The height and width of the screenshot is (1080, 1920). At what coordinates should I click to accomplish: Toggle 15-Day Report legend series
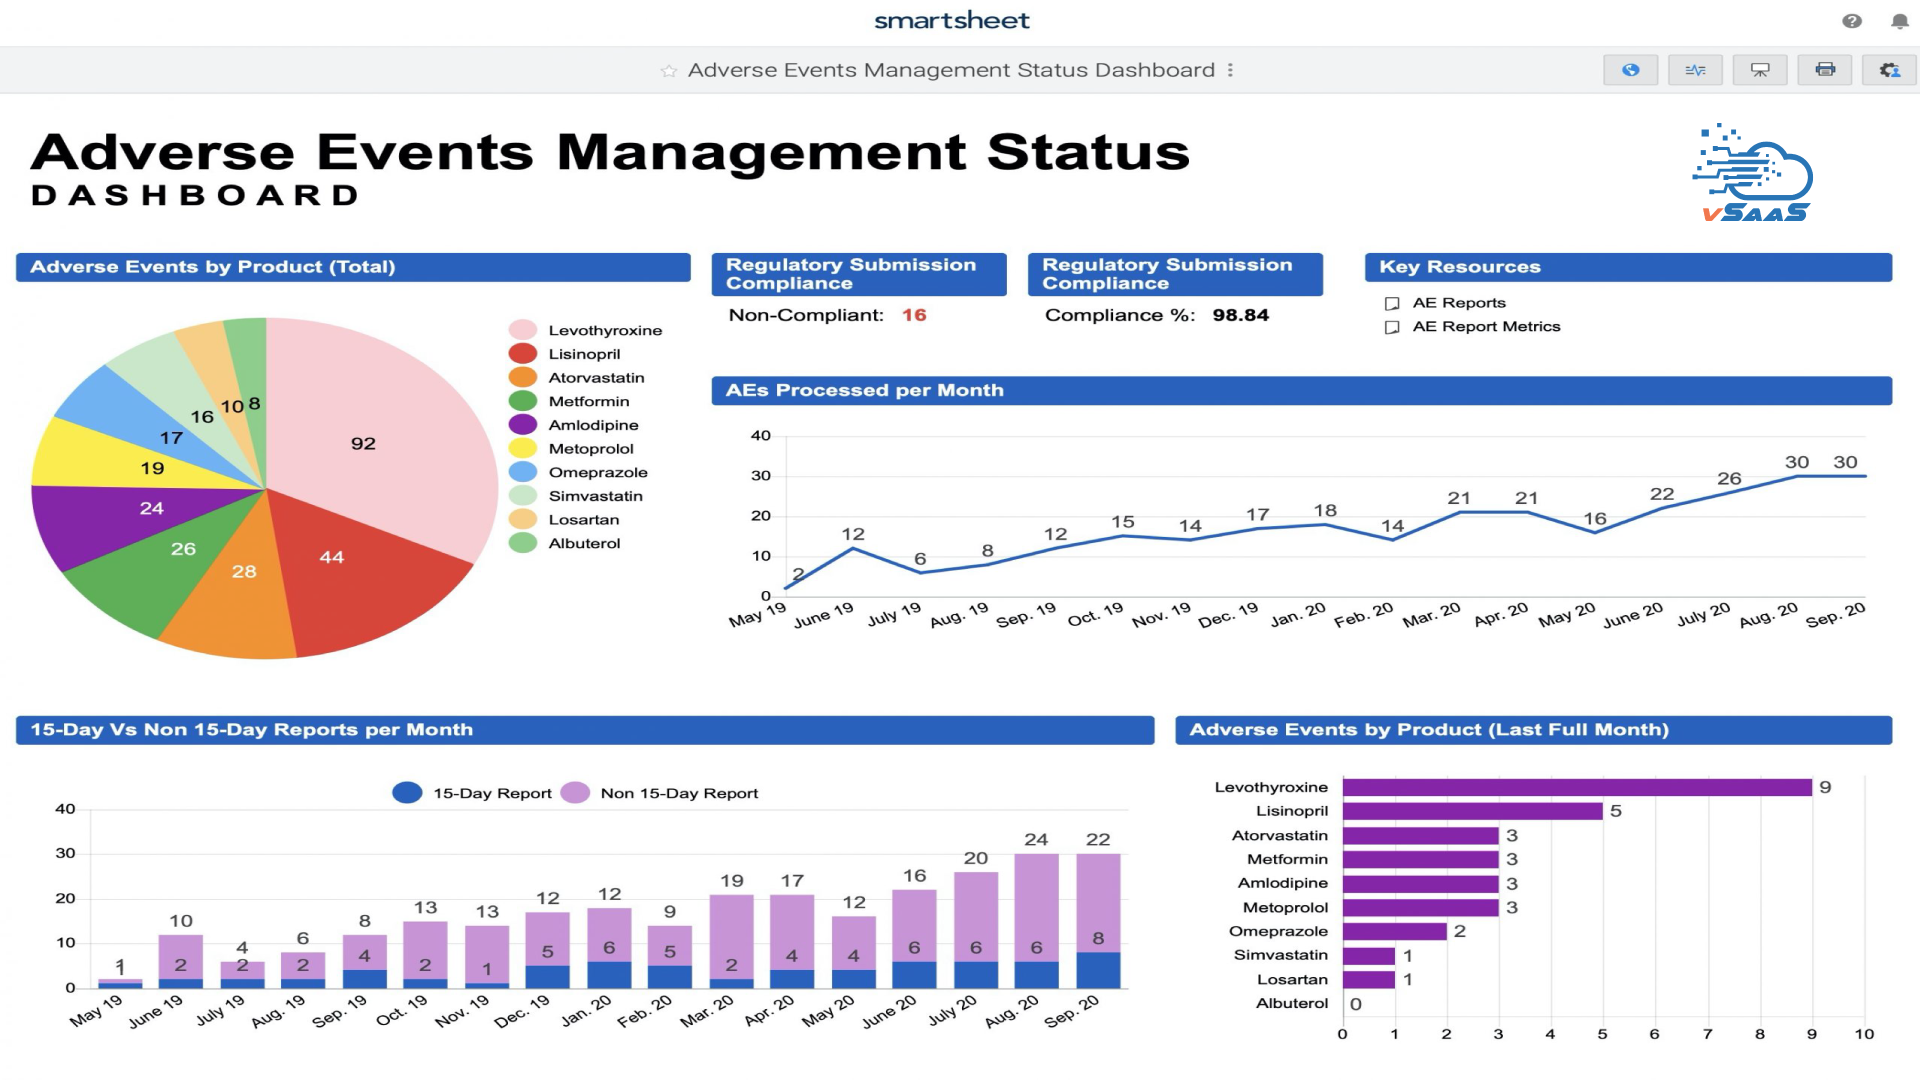[407, 793]
